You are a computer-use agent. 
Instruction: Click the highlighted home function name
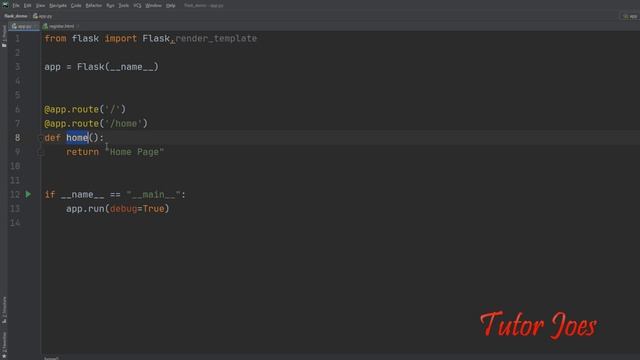[77, 138]
